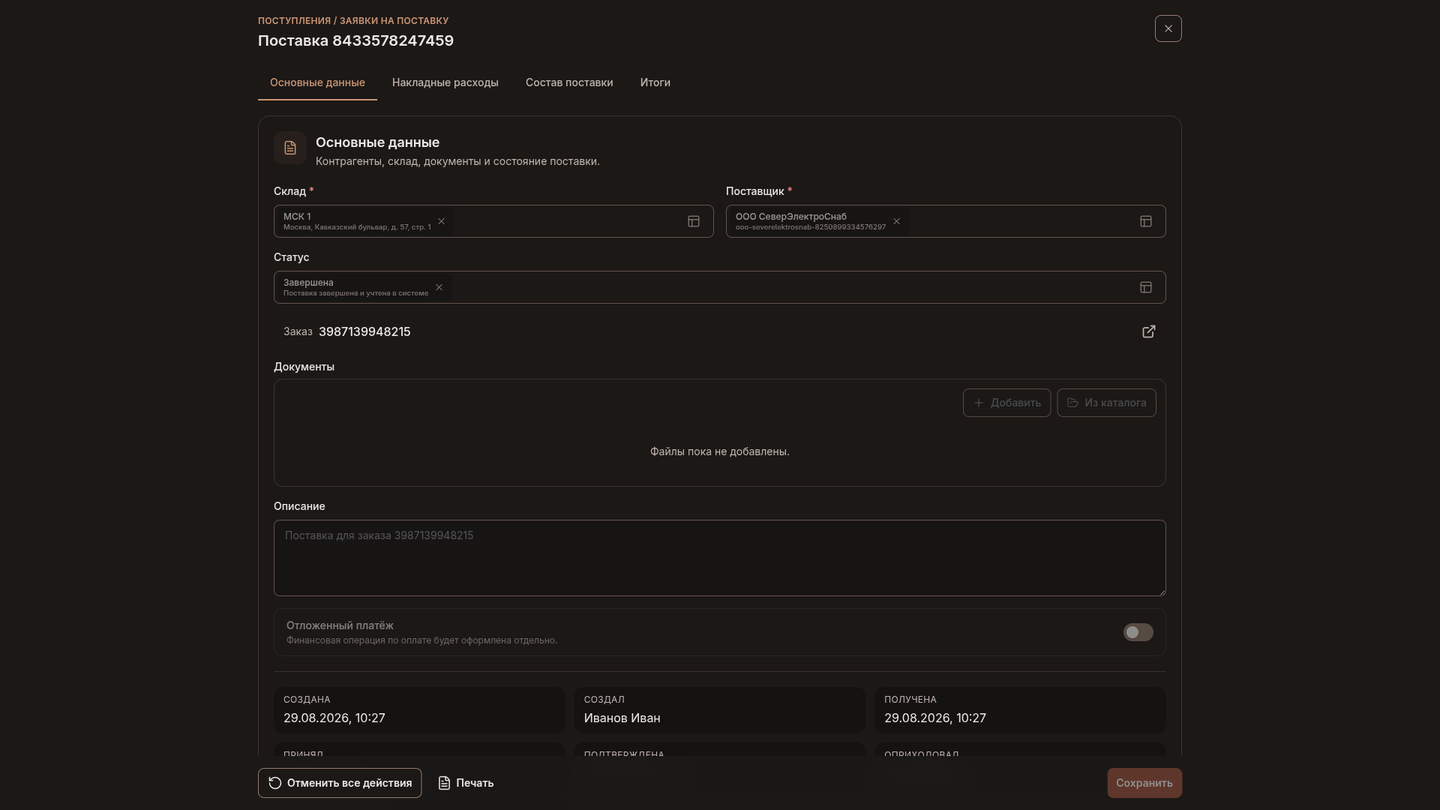
Task: Open supplier catalog picker icon in Поставщик field
Action: click(x=1146, y=221)
